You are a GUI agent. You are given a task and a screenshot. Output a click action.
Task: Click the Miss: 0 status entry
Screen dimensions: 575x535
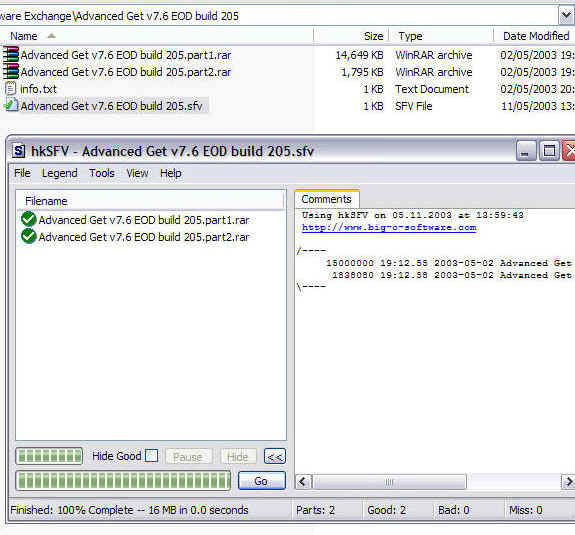(x=525, y=510)
